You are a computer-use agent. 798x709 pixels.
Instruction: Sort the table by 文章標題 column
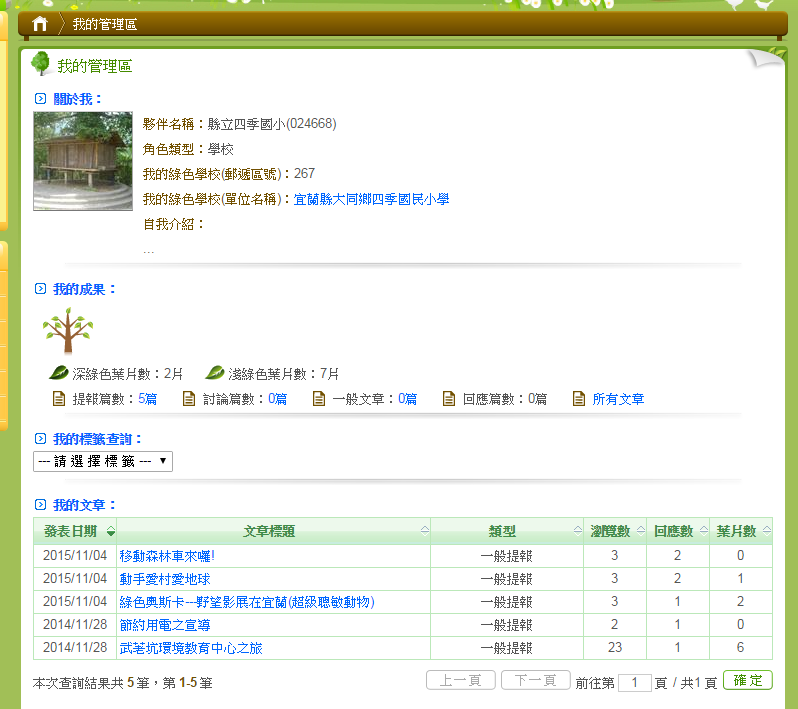(x=274, y=531)
